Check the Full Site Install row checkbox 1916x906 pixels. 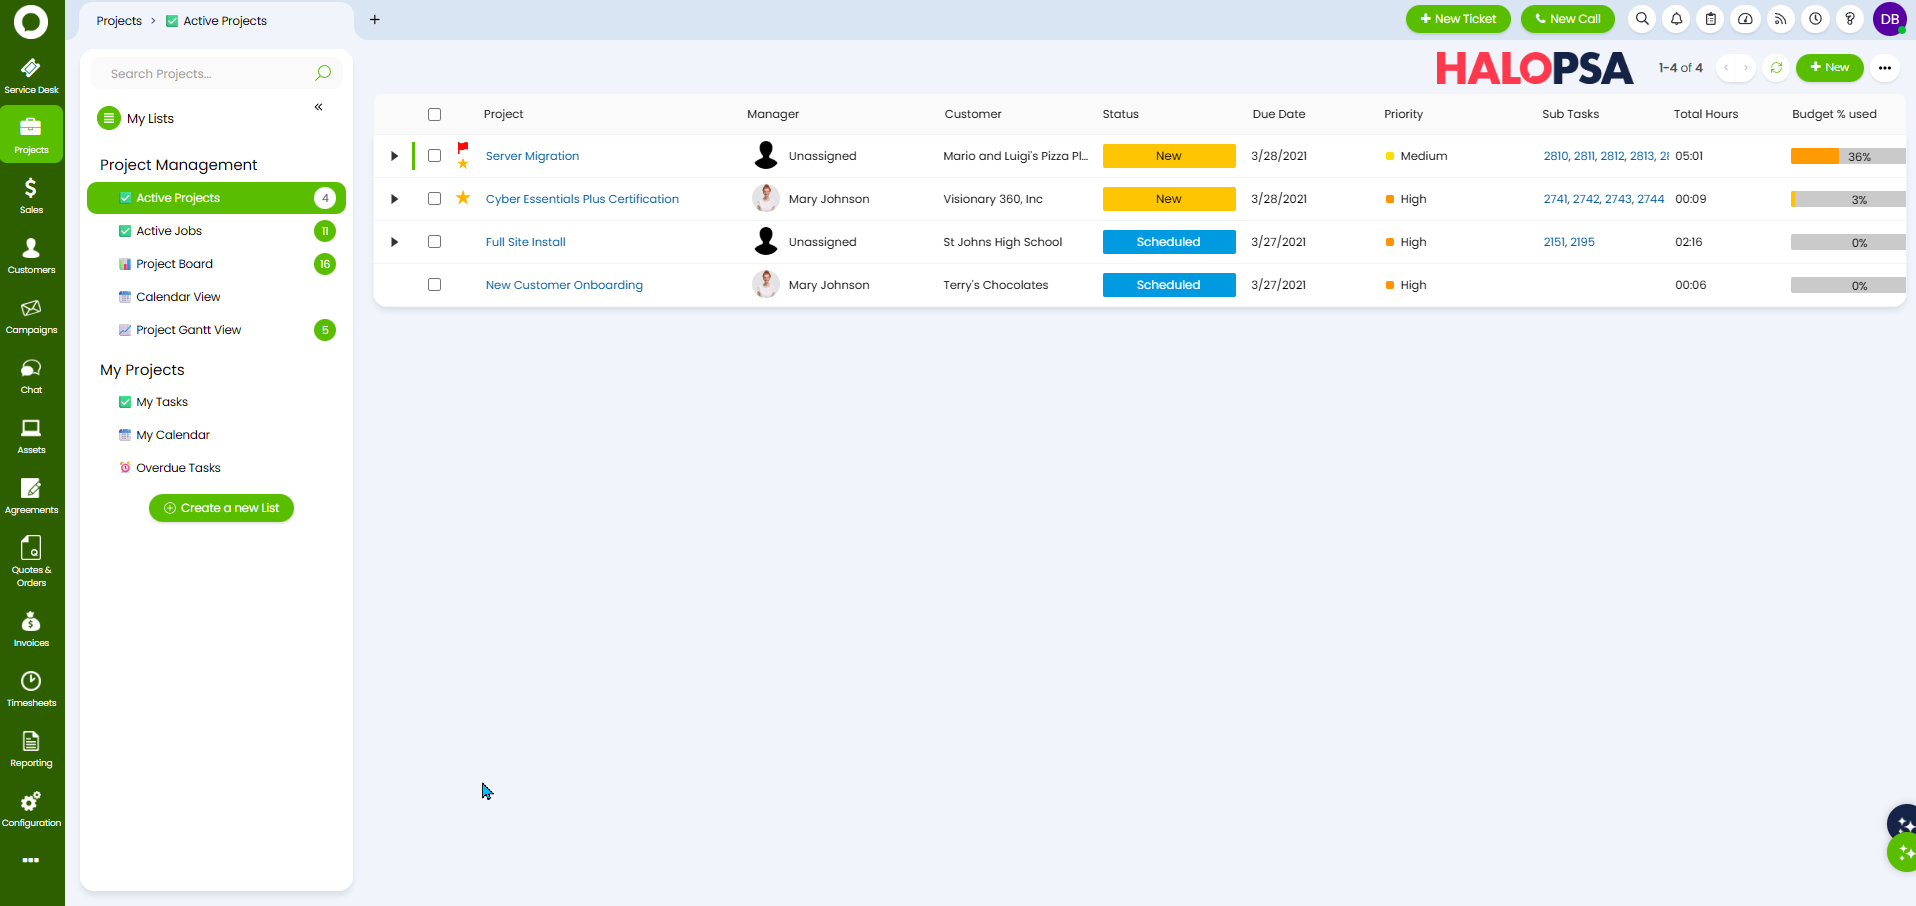434,242
